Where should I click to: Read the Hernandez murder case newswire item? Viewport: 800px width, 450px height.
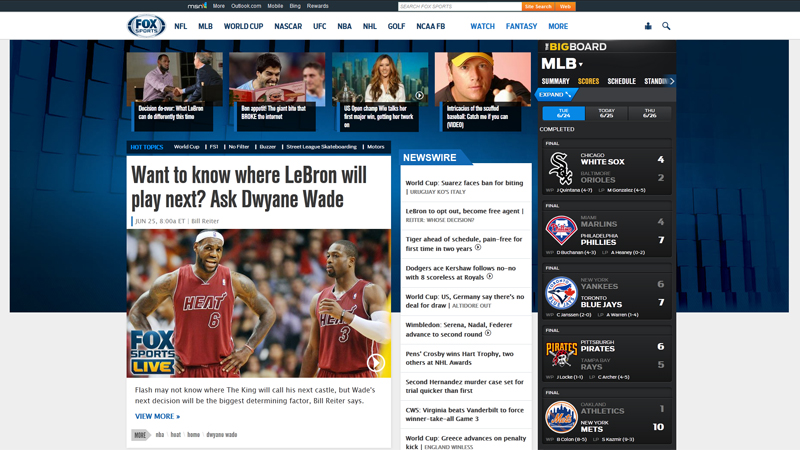click(464, 386)
